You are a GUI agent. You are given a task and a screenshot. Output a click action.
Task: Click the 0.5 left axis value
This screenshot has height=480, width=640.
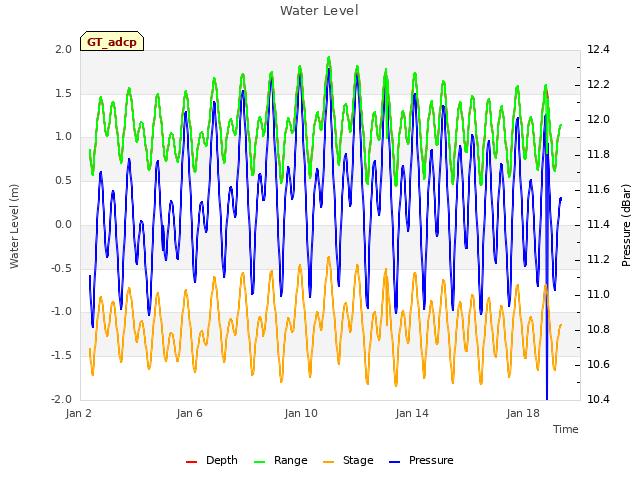click(x=63, y=180)
